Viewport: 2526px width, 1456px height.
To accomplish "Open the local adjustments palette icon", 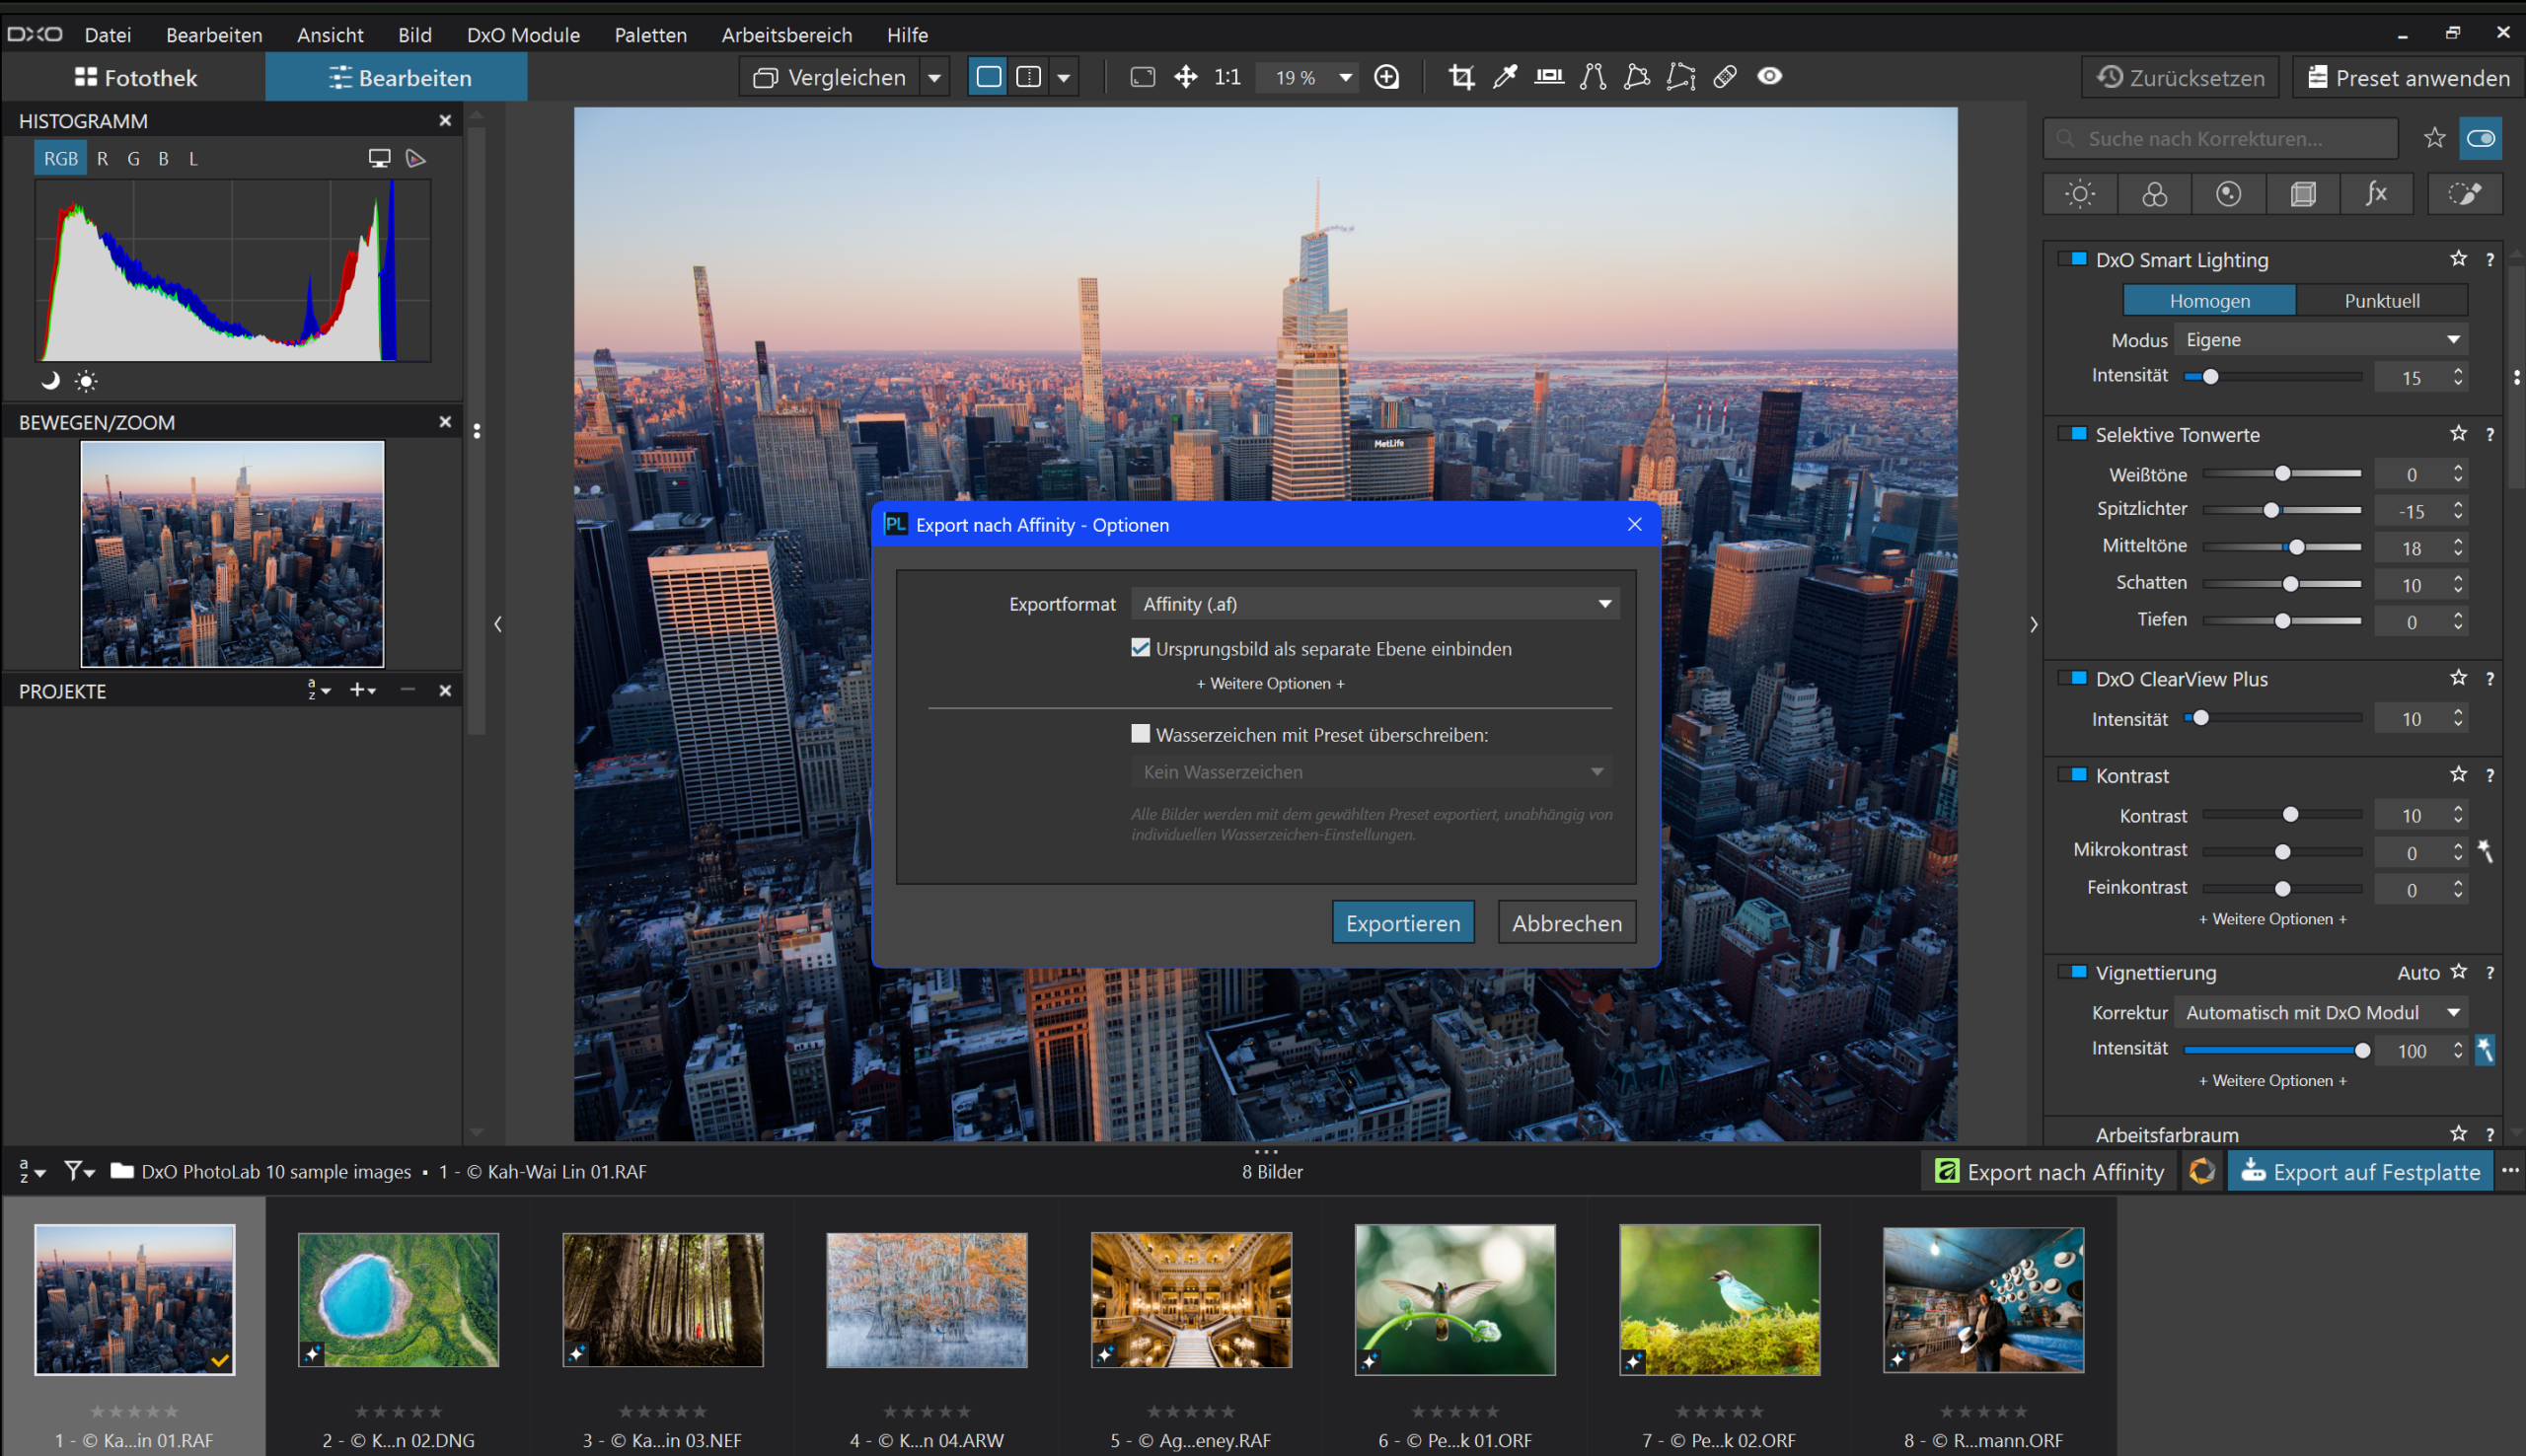I will tap(2465, 194).
